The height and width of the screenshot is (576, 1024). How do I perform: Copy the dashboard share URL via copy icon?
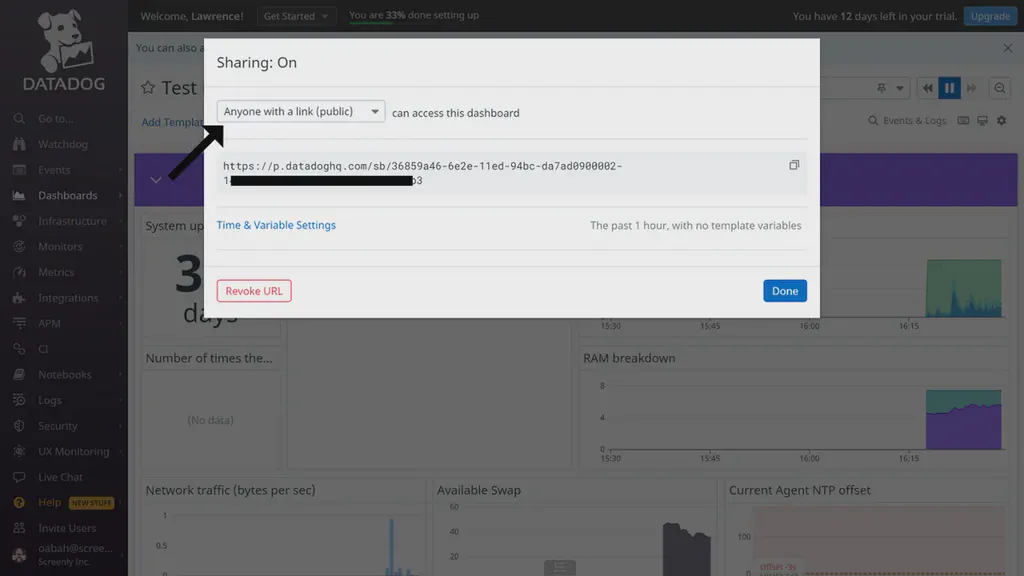[x=794, y=165]
